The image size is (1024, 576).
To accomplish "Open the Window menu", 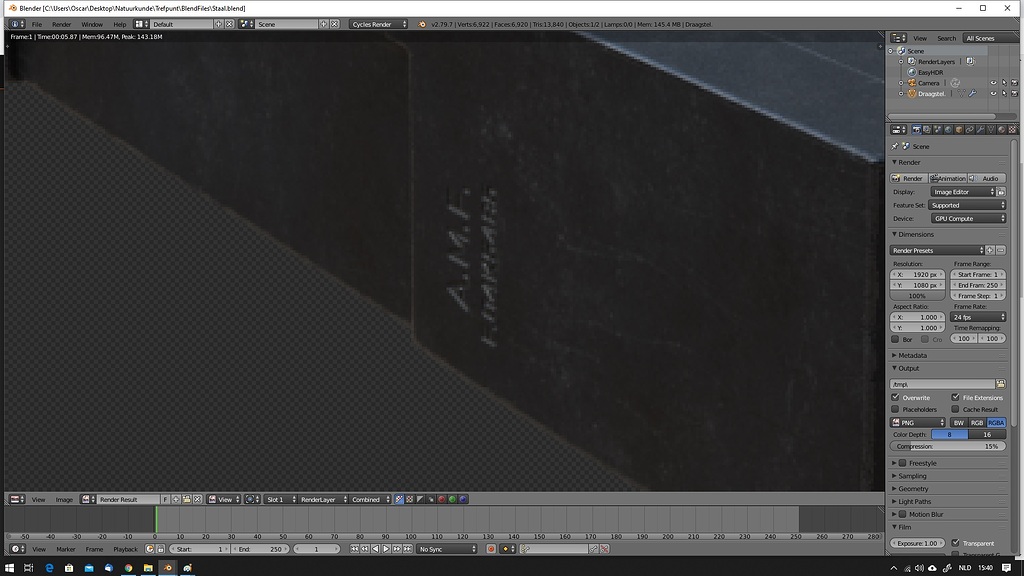I will coord(92,24).
